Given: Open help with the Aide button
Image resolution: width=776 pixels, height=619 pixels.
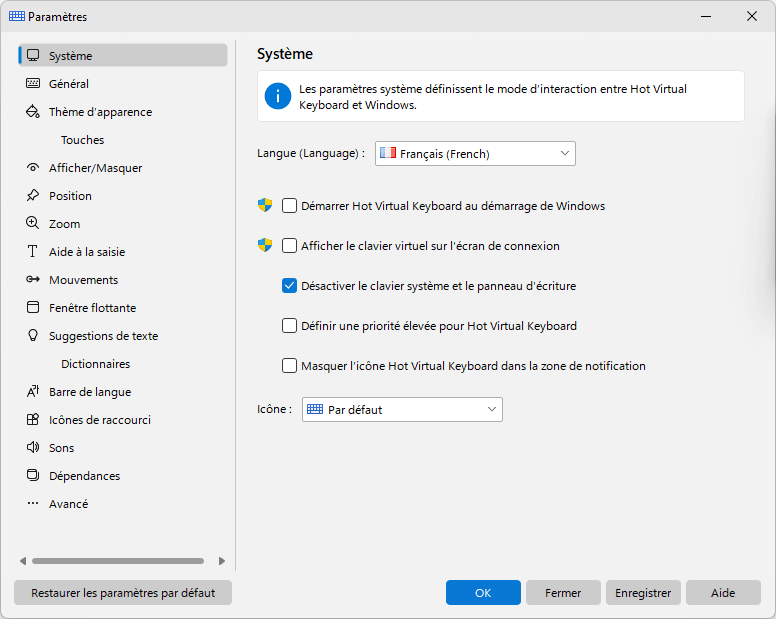Looking at the screenshot, I should coord(723,592).
